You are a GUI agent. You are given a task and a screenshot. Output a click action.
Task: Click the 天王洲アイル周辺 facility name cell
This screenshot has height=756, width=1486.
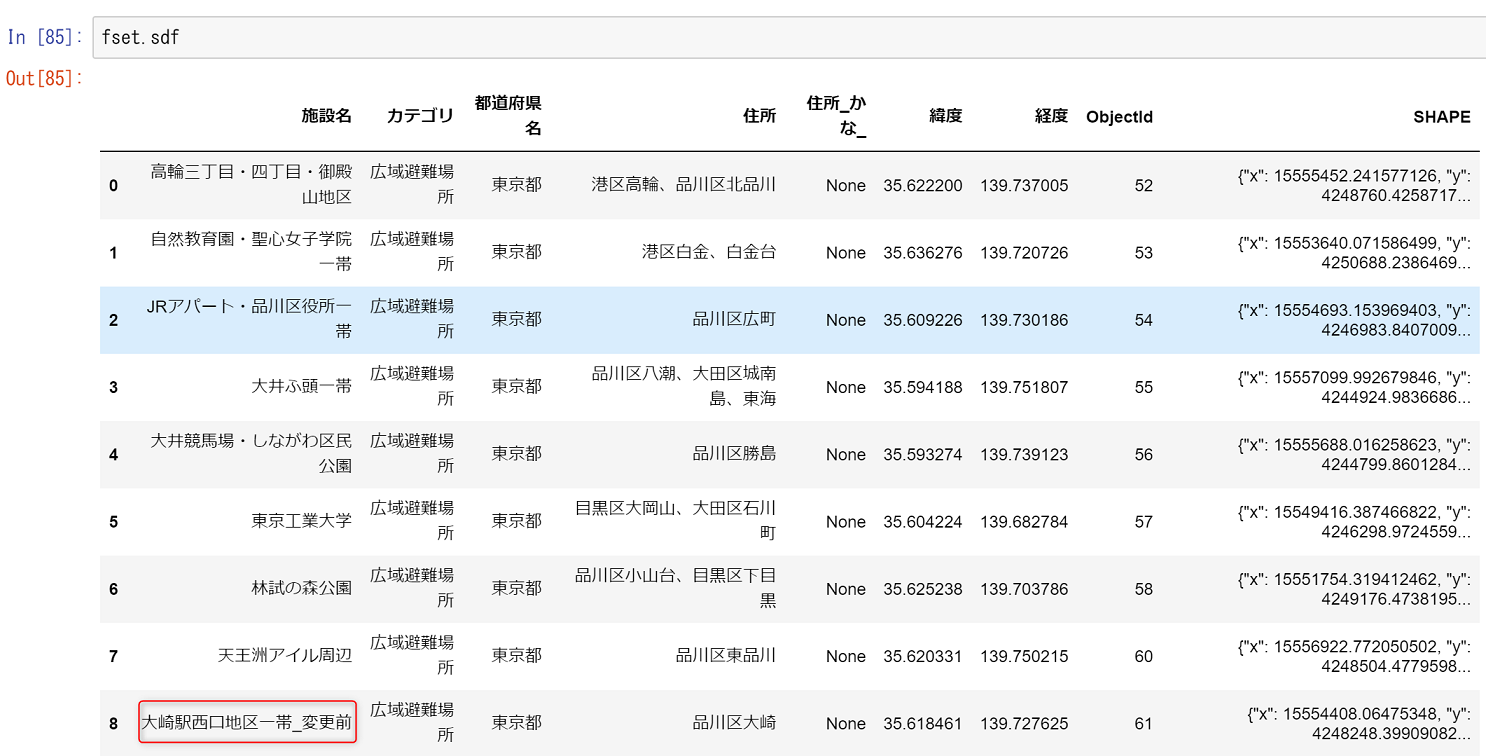285,656
